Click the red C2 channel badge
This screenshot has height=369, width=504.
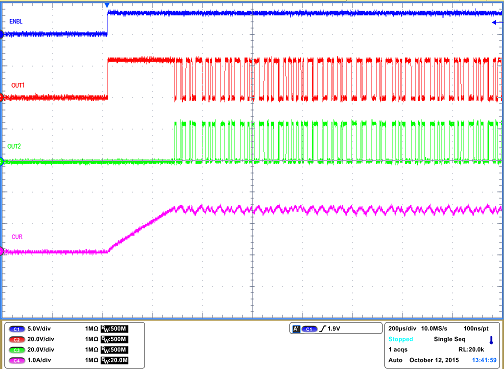17,339
